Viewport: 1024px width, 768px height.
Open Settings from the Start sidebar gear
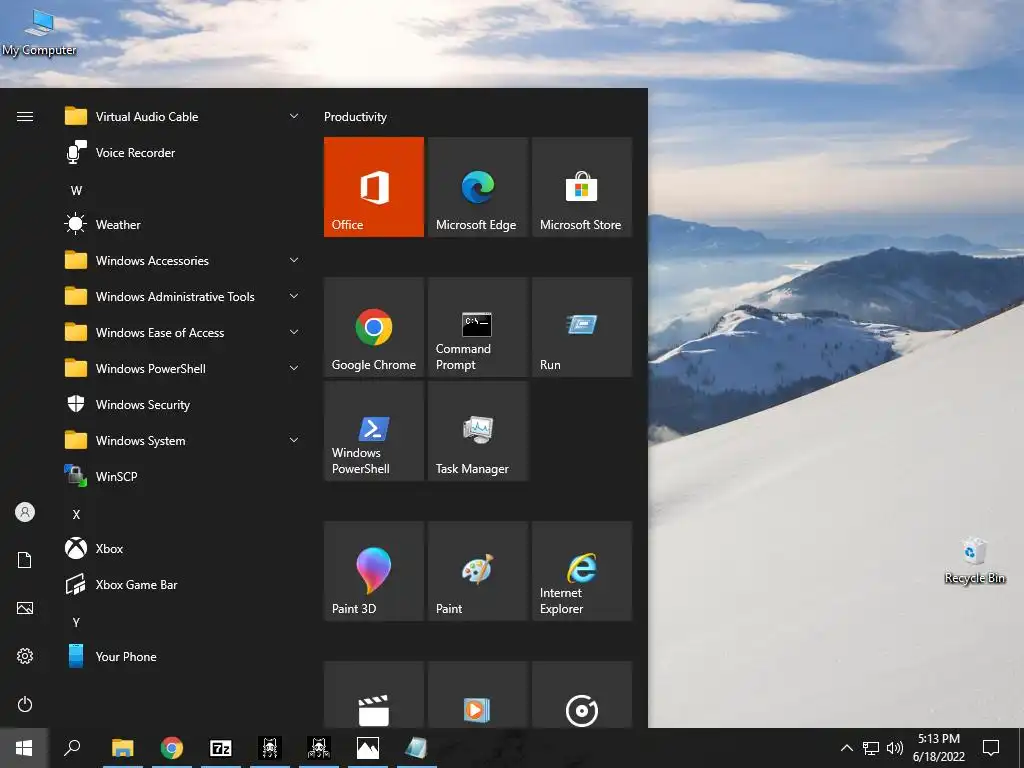[25, 656]
